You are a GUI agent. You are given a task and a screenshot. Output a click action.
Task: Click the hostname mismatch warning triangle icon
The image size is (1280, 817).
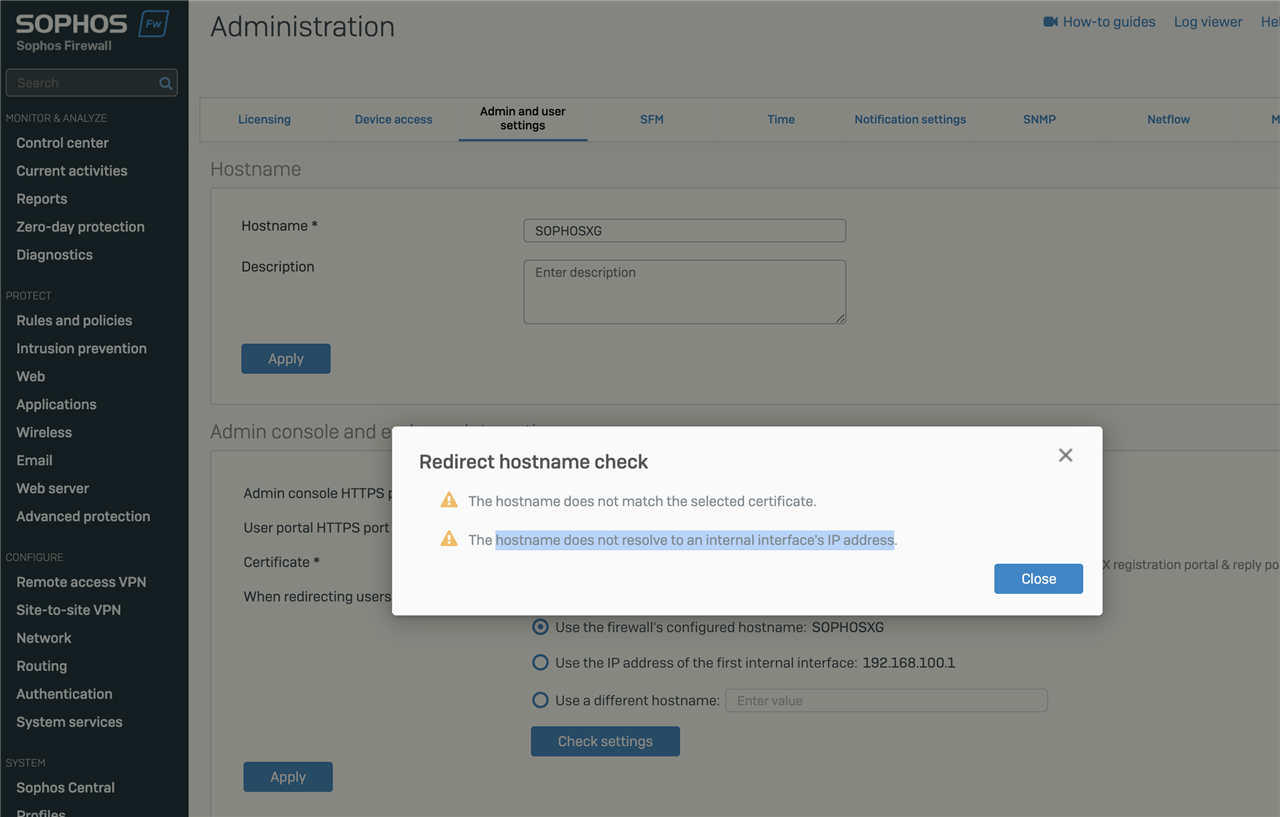click(x=449, y=500)
